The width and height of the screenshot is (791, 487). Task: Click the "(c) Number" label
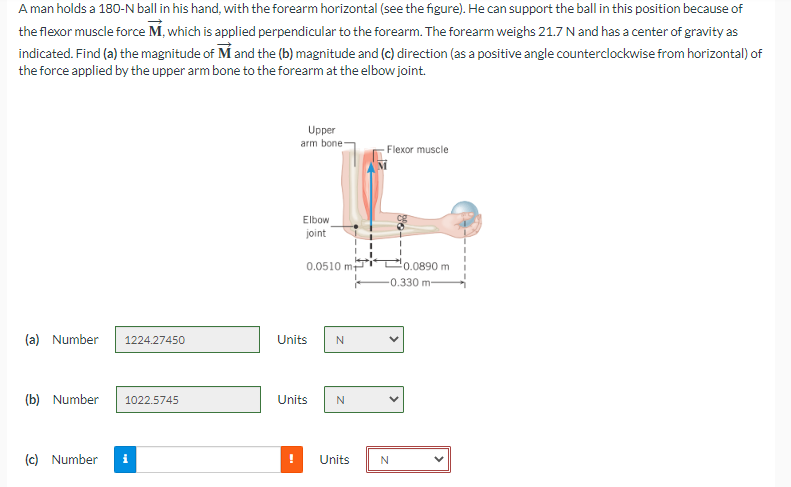61,460
